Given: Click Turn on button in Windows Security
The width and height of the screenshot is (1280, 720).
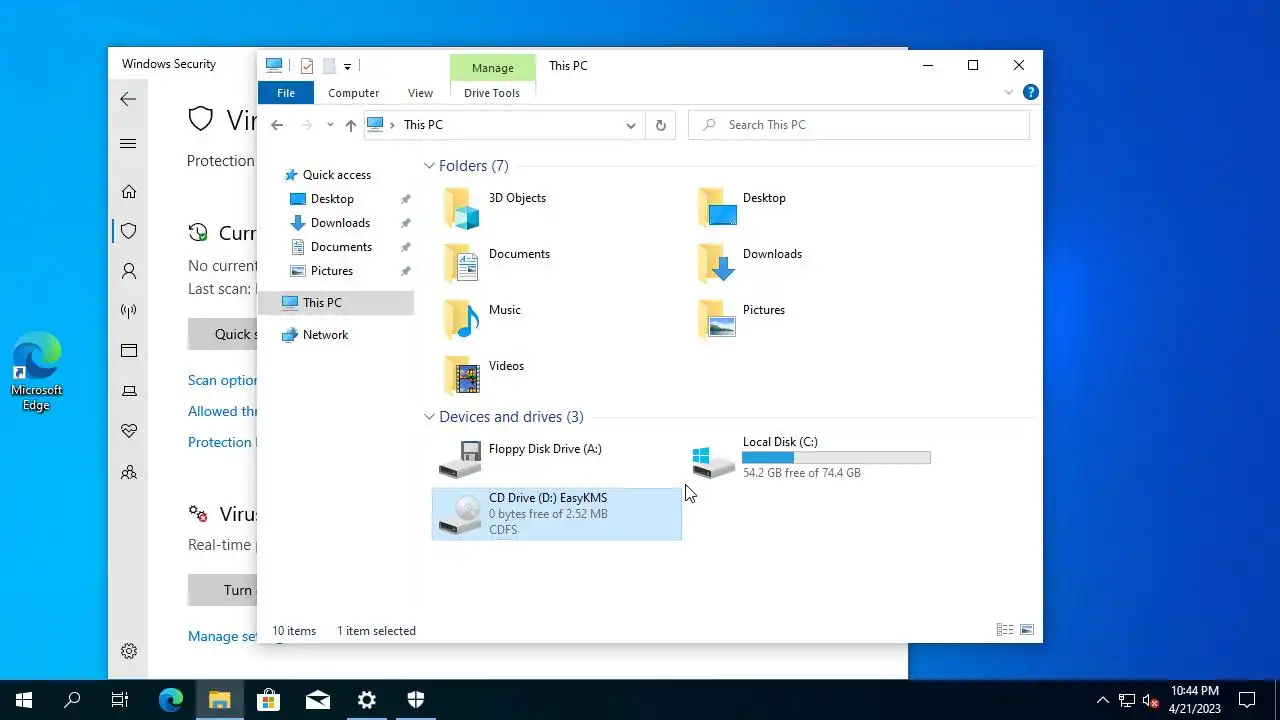Looking at the screenshot, I should (222, 590).
